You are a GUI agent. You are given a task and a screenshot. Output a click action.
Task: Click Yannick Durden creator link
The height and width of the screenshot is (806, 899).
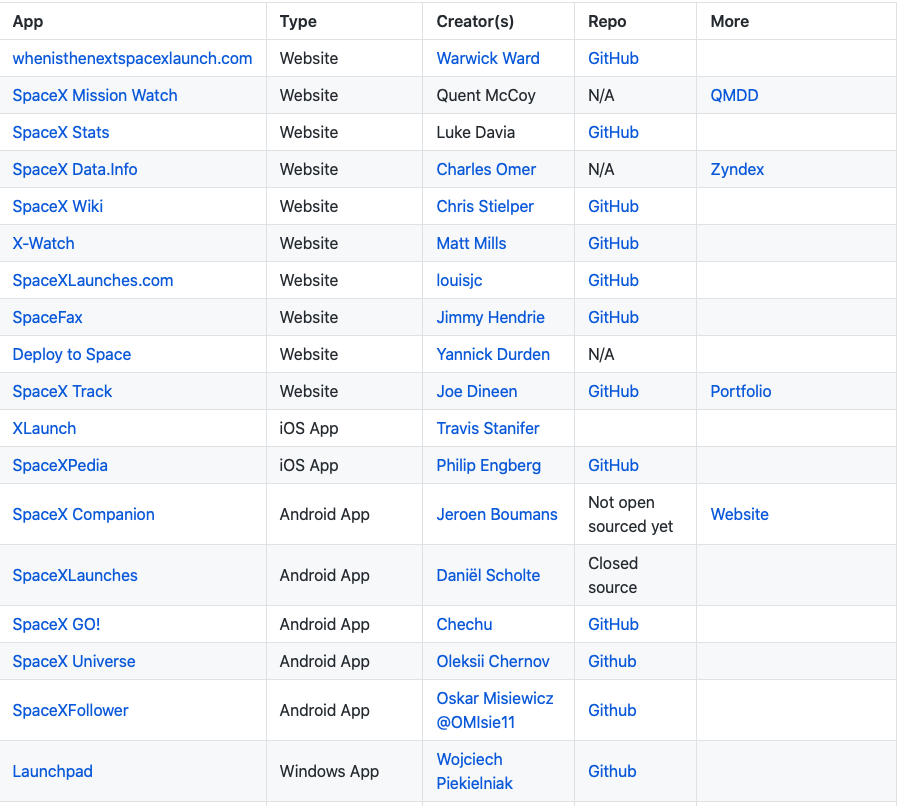493,354
